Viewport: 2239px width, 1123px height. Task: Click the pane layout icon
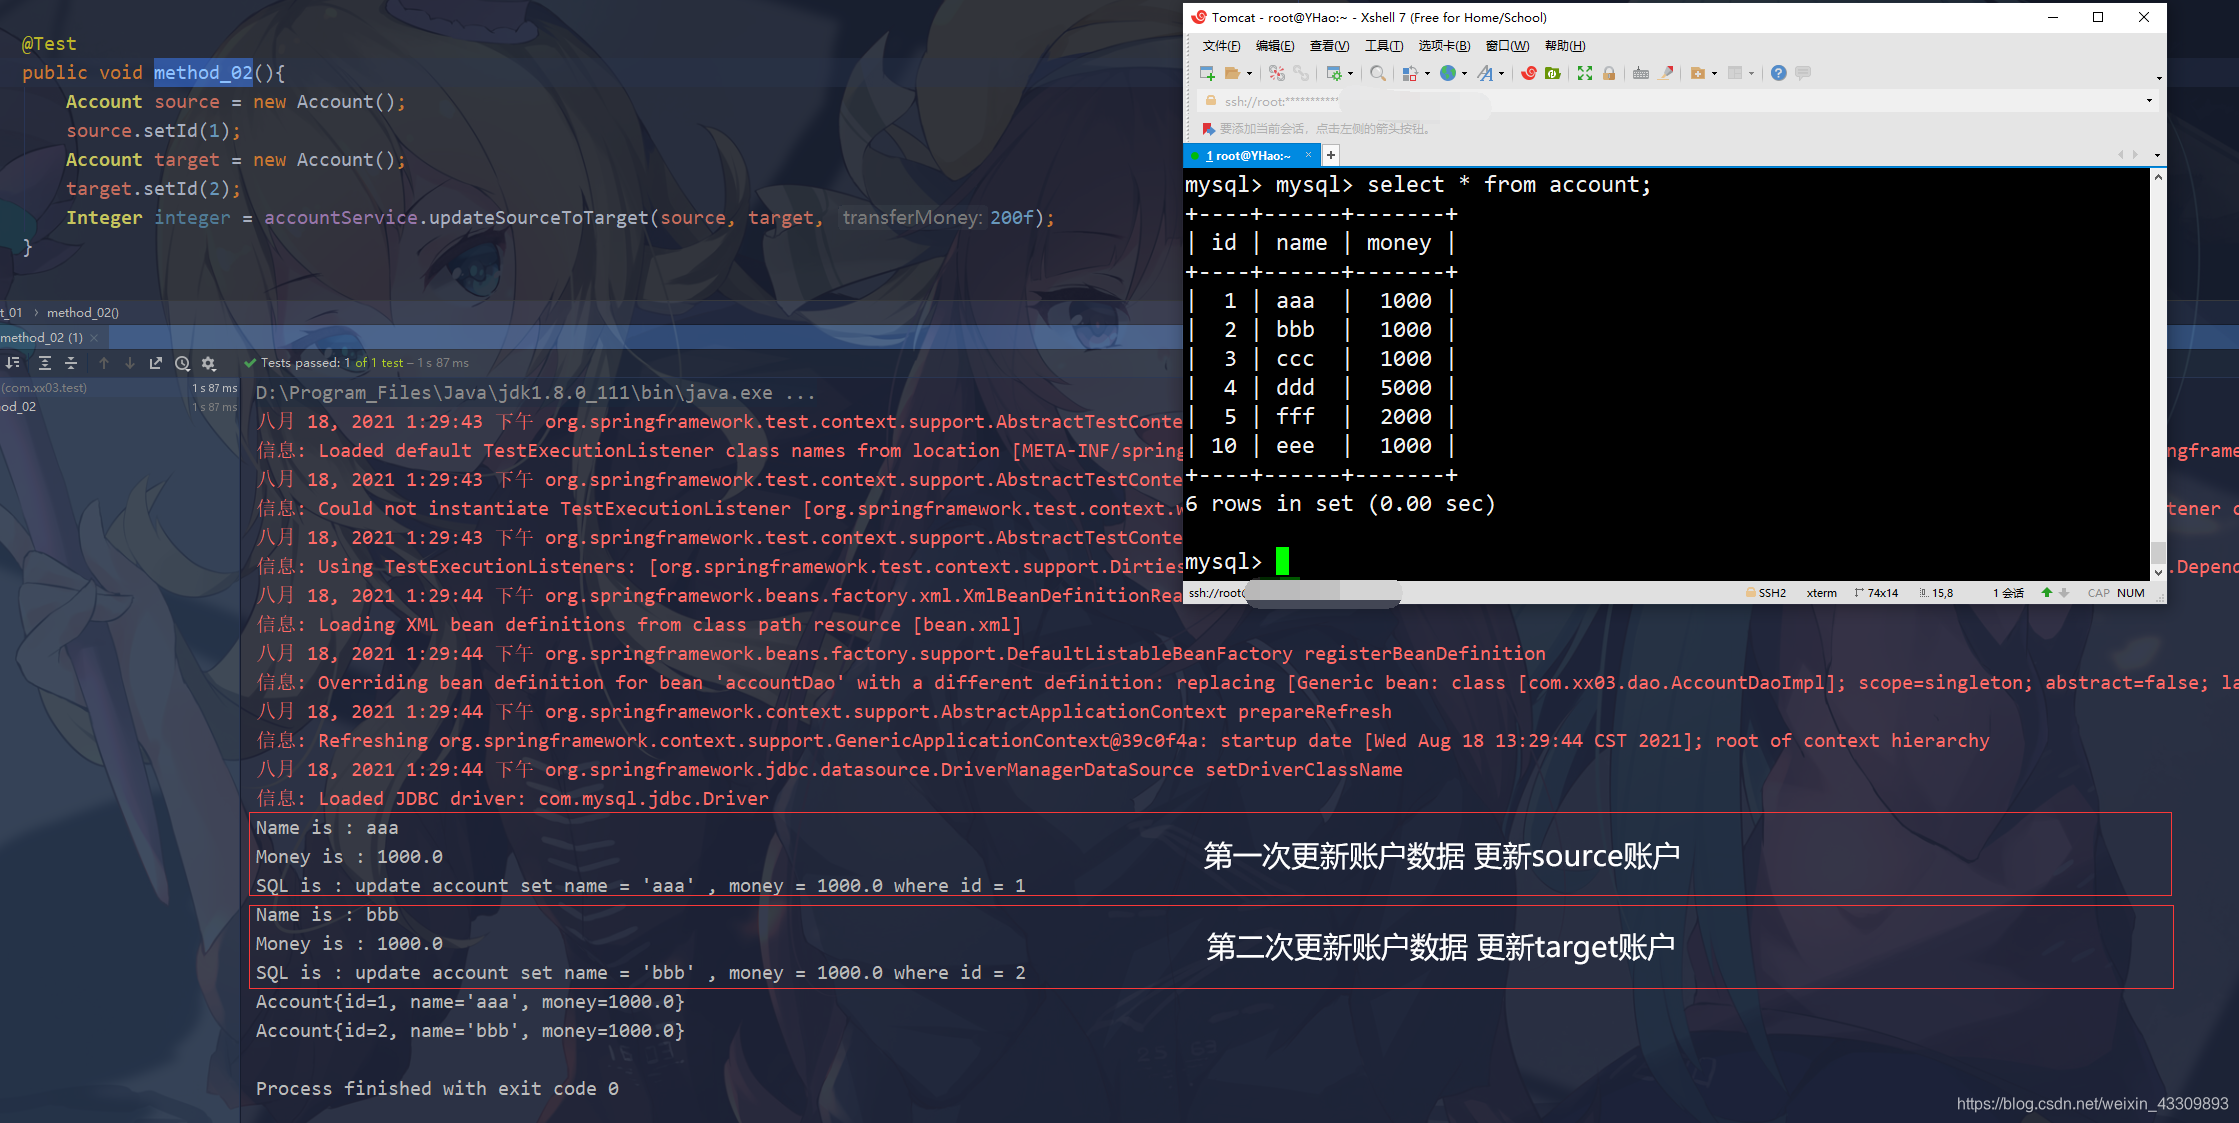pos(1735,73)
